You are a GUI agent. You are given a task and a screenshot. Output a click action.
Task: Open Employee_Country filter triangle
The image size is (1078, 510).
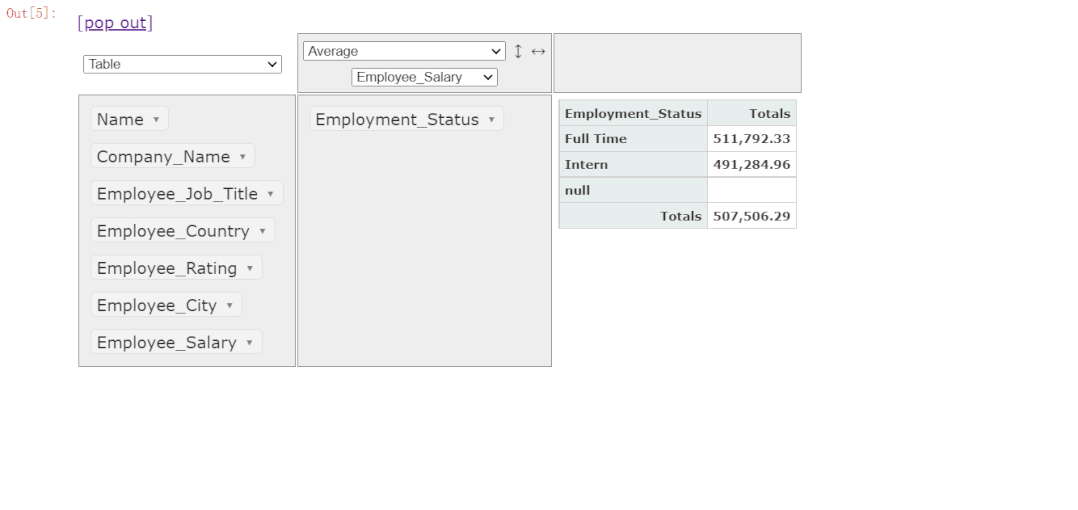(262, 231)
